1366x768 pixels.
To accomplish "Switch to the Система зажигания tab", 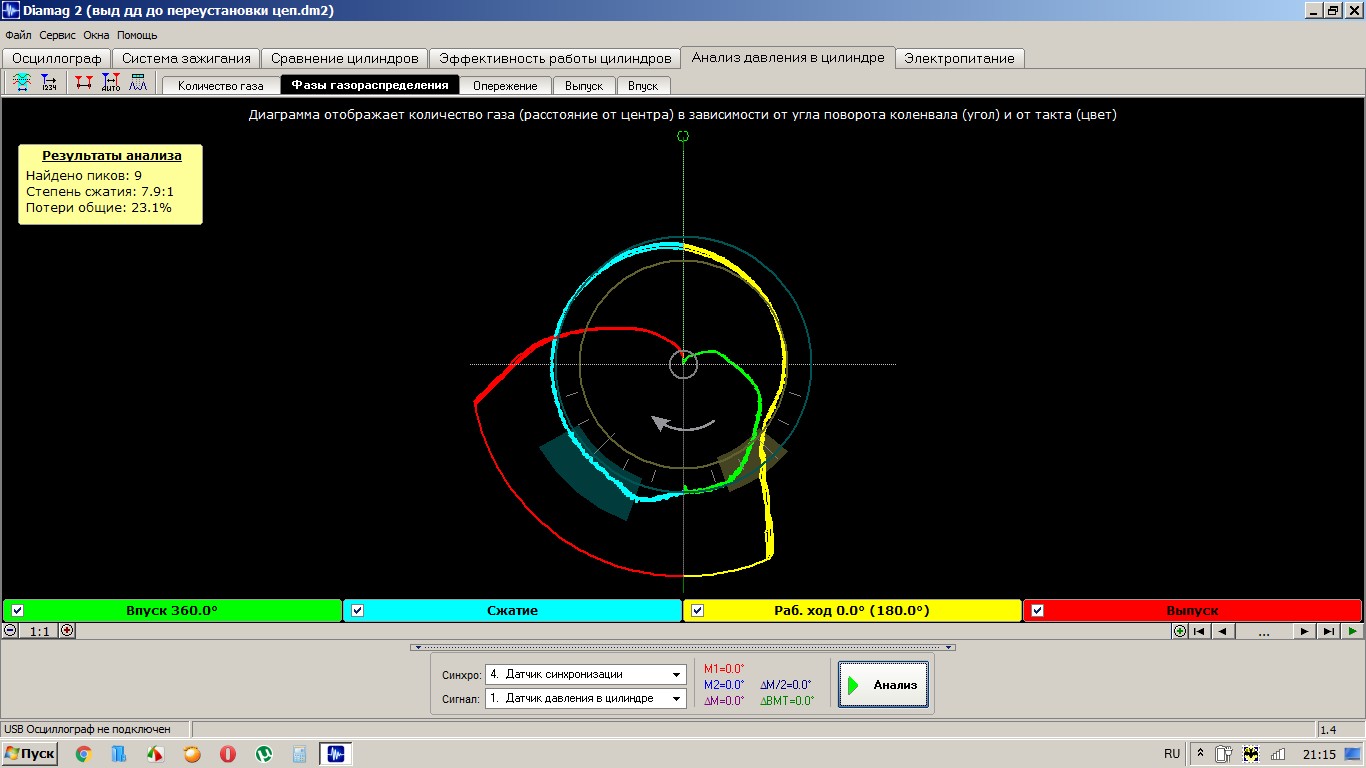I will (x=186, y=58).
